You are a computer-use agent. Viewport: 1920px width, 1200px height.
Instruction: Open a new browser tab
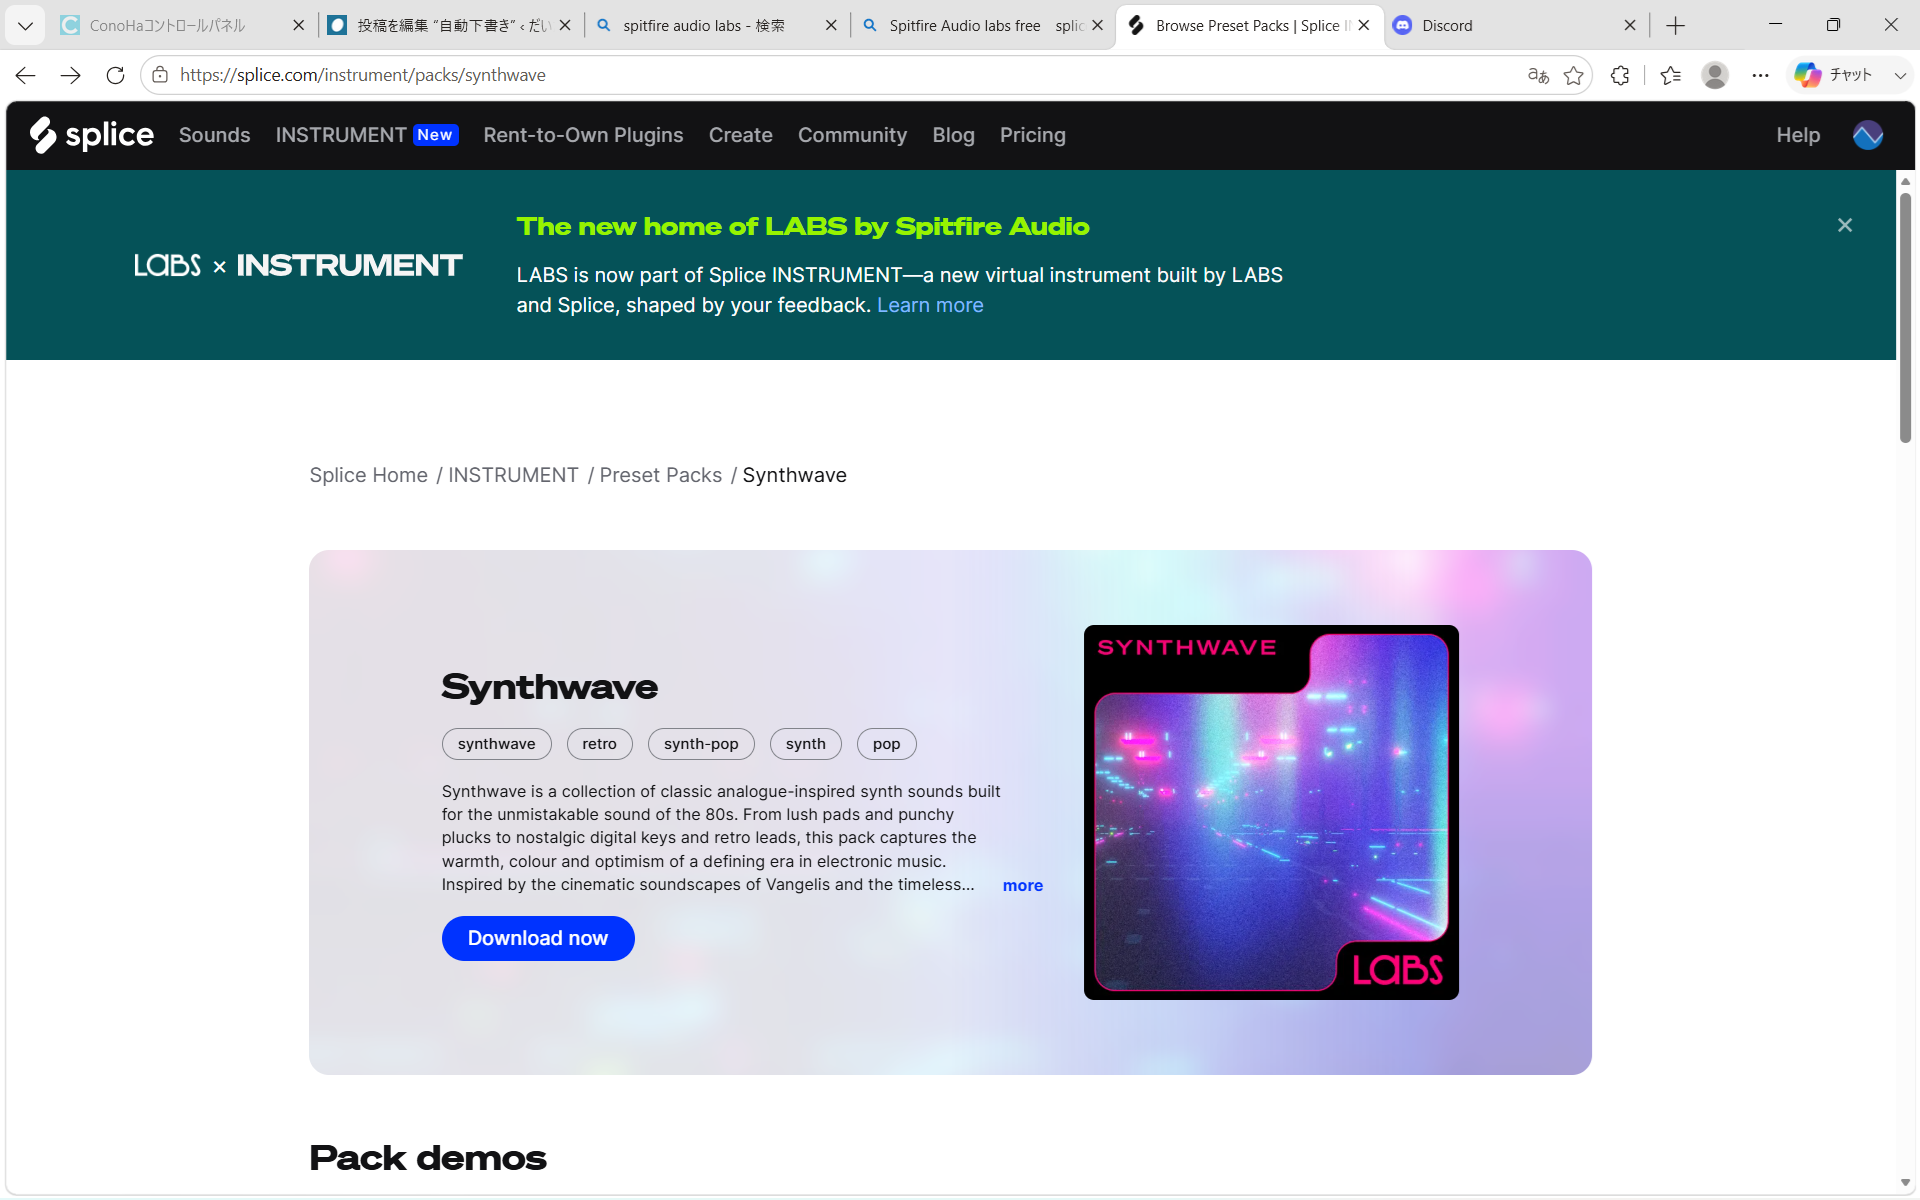click(x=1676, y=25)
